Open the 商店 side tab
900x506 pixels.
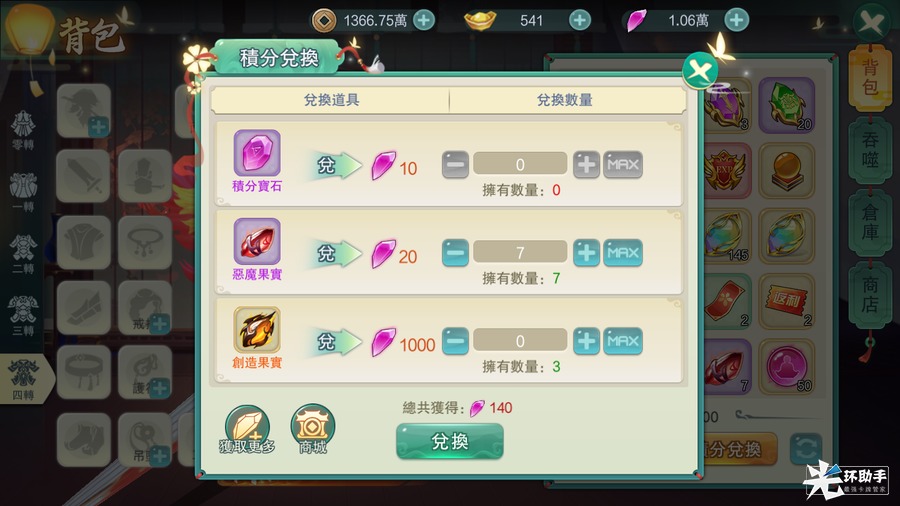point(870,295)
